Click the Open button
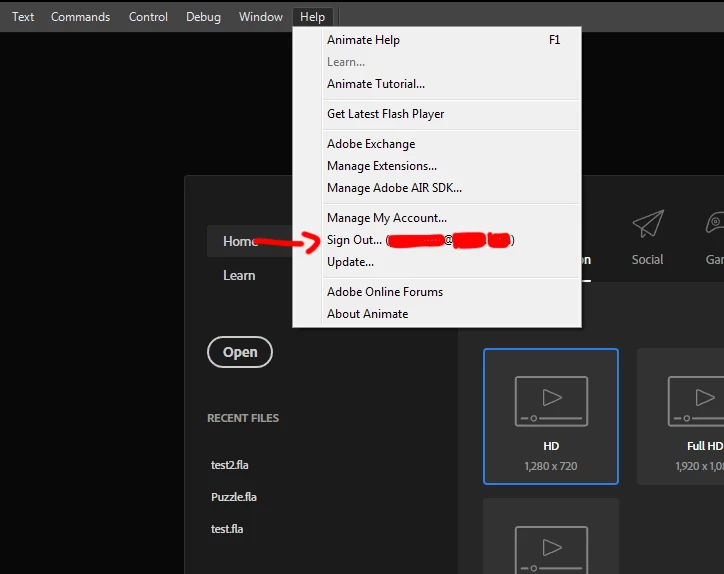The height and width of the screenshot is (574, 724). point(240,352)
